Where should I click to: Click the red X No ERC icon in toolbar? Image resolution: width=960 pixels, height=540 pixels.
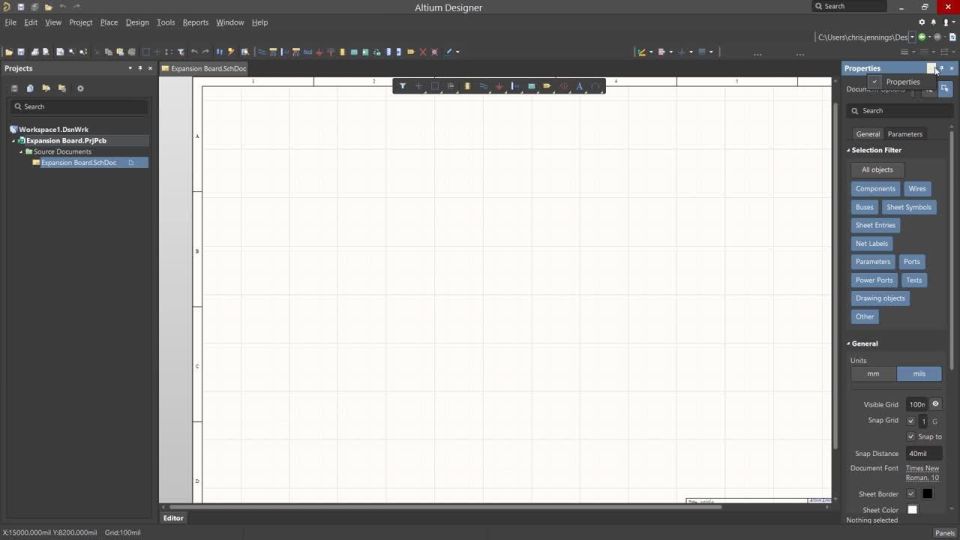click(x=422, y=52)
